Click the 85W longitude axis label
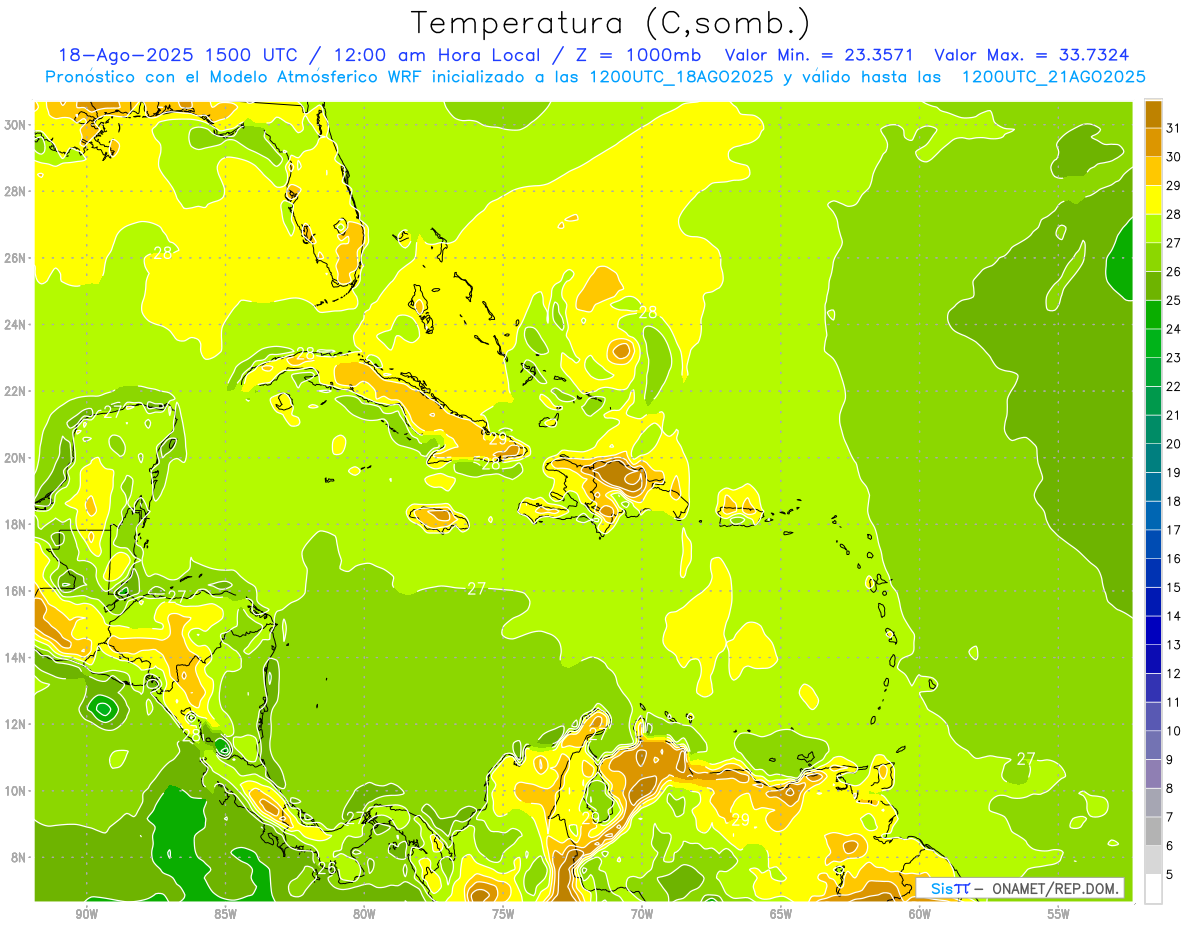The image size is (1200, 927). (225, 914)
